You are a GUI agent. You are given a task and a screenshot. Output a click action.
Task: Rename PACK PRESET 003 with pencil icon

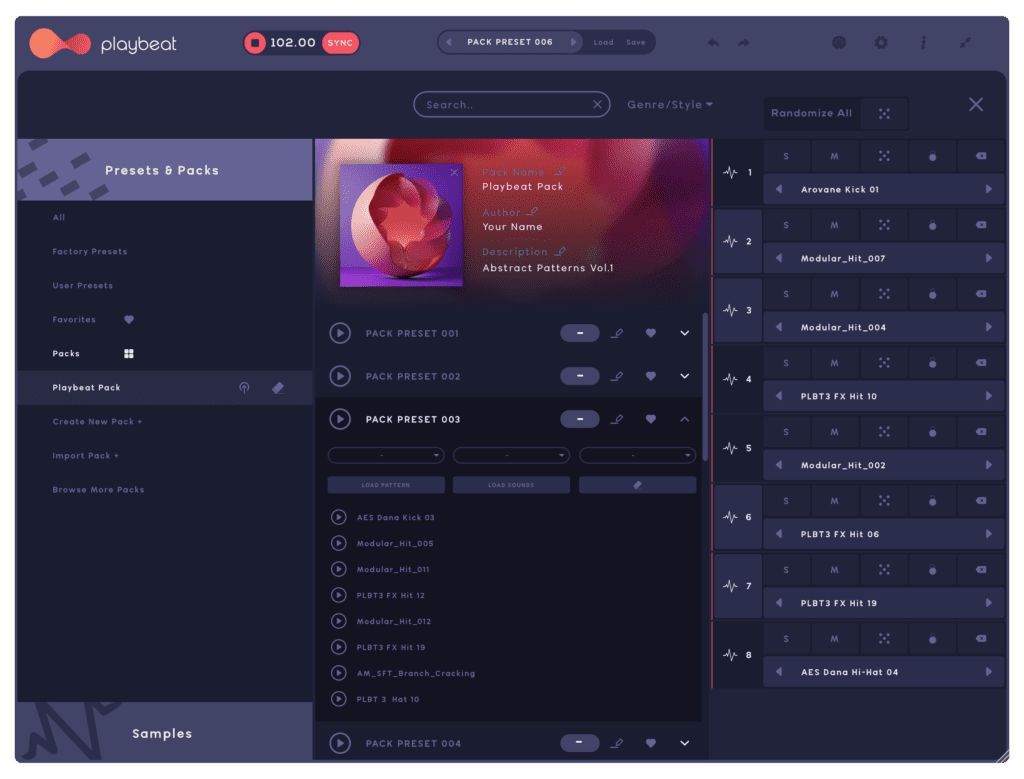click(616, 419)
